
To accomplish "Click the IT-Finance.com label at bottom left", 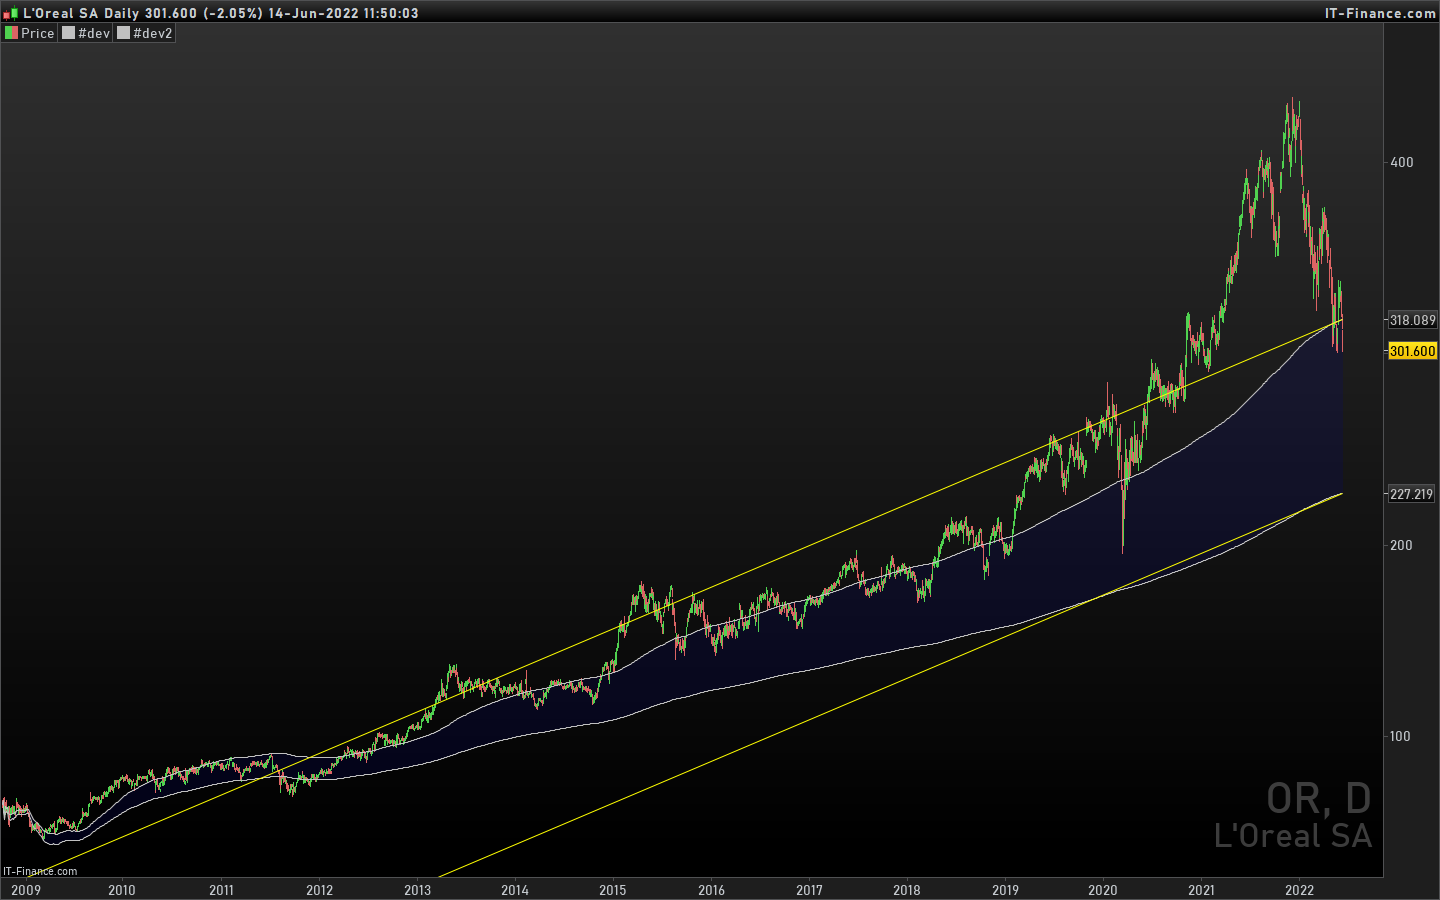I will point(40,871).
